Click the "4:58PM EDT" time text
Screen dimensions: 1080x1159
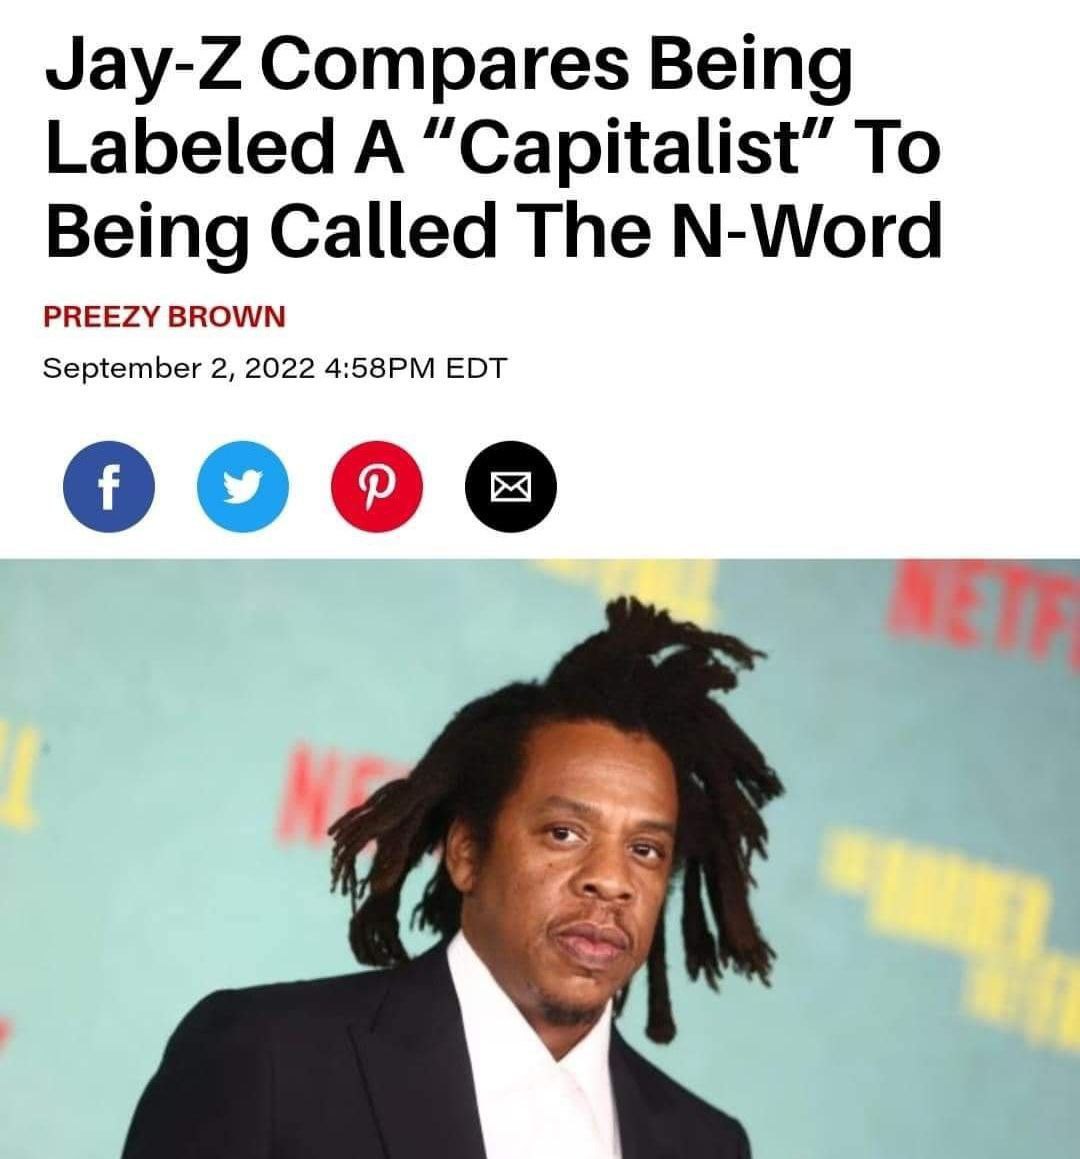pos(416,367)
